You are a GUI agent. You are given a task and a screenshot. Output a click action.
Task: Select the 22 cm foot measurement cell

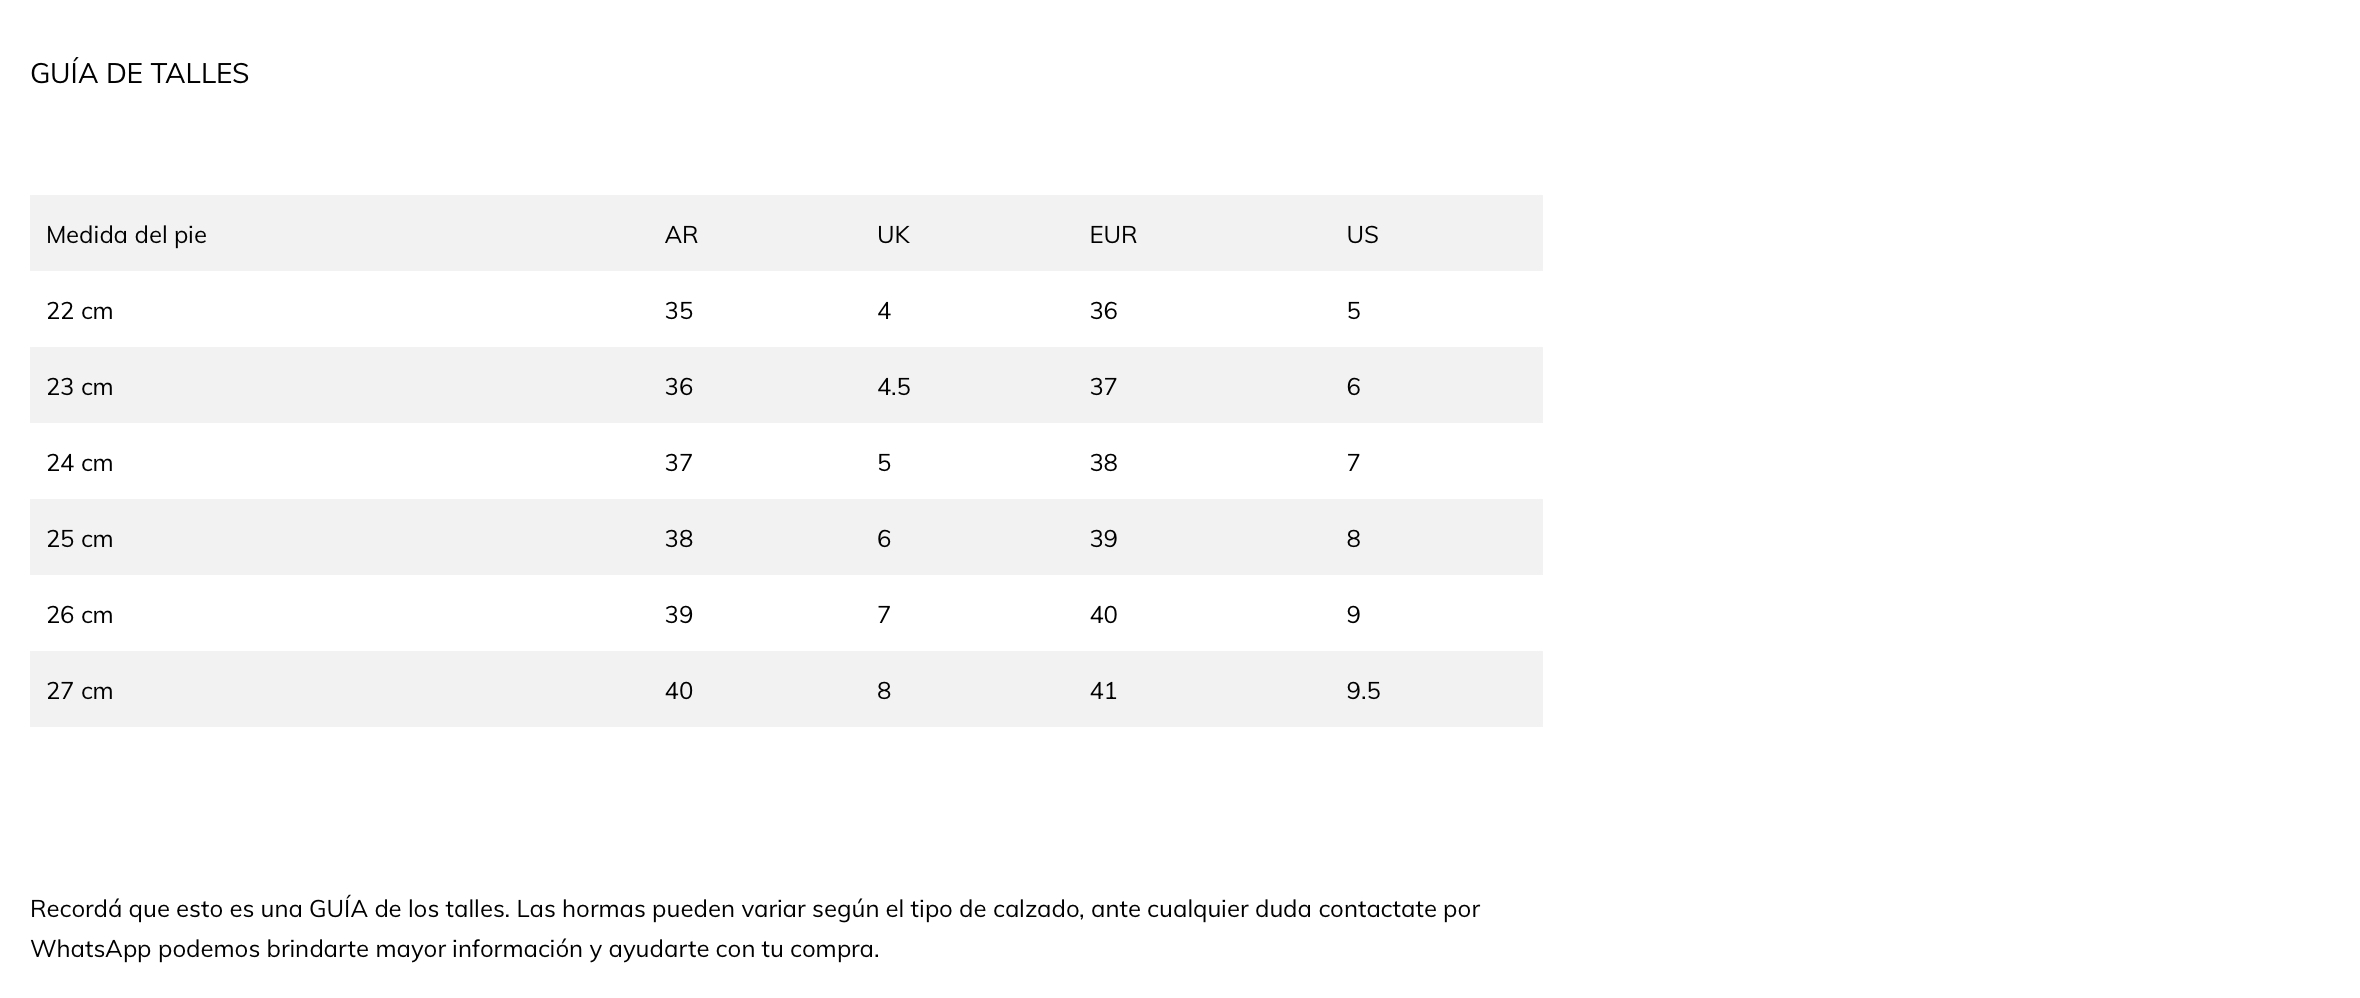[80, 311]
